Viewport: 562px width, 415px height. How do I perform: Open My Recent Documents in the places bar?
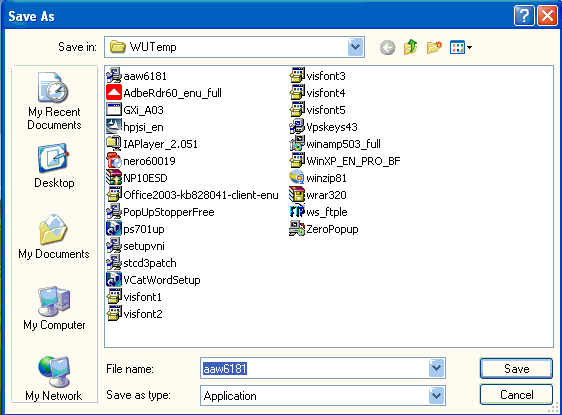[54, 101]
